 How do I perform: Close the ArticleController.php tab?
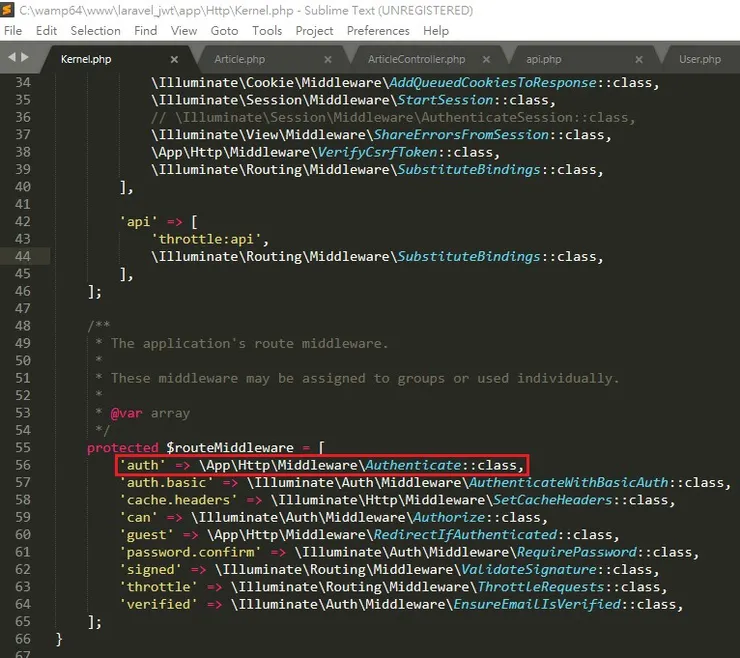[486, 59]
